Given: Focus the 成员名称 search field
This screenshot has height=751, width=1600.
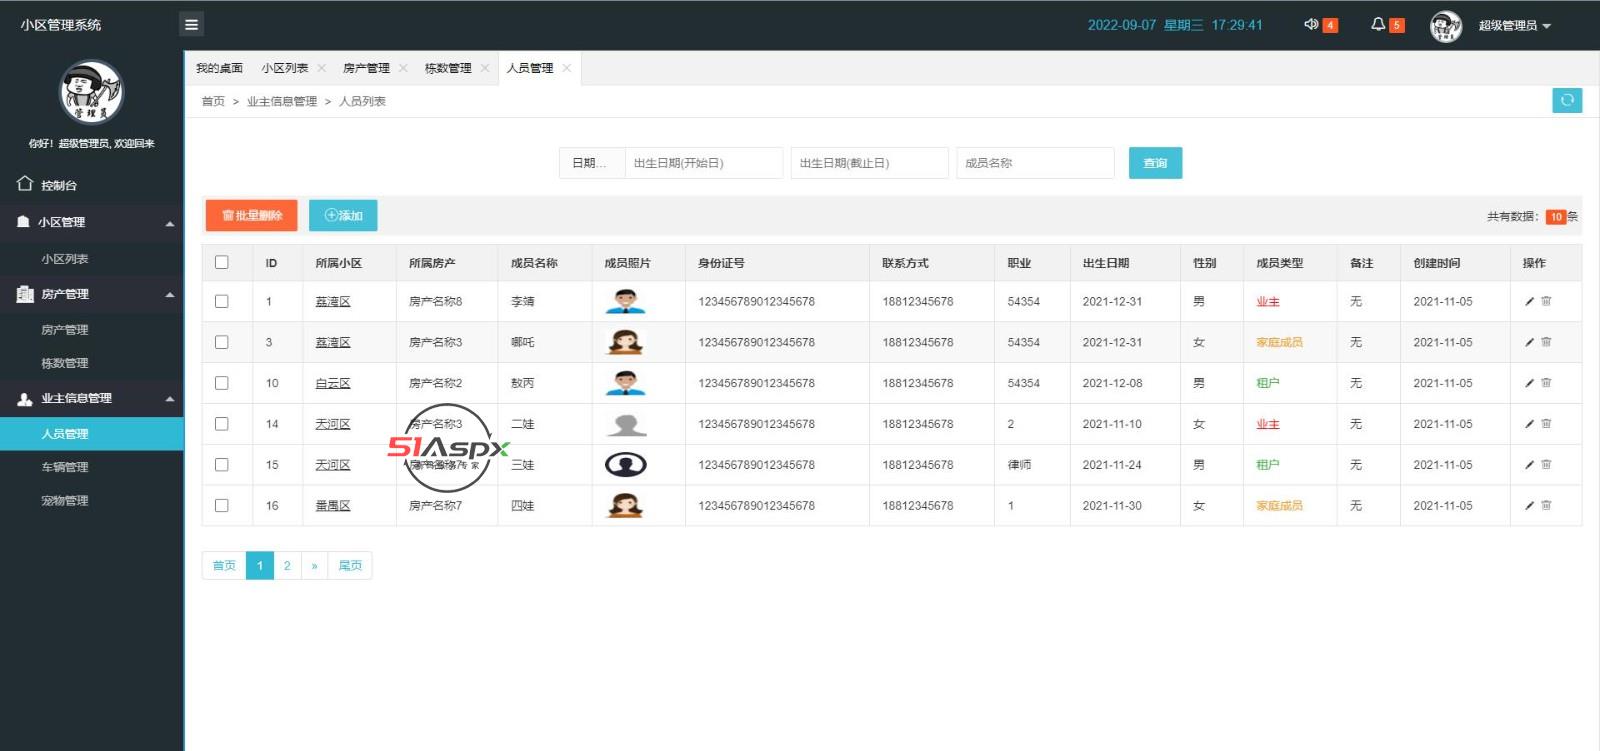Looking at the screenshot, I should click(x=1036, y=163).
